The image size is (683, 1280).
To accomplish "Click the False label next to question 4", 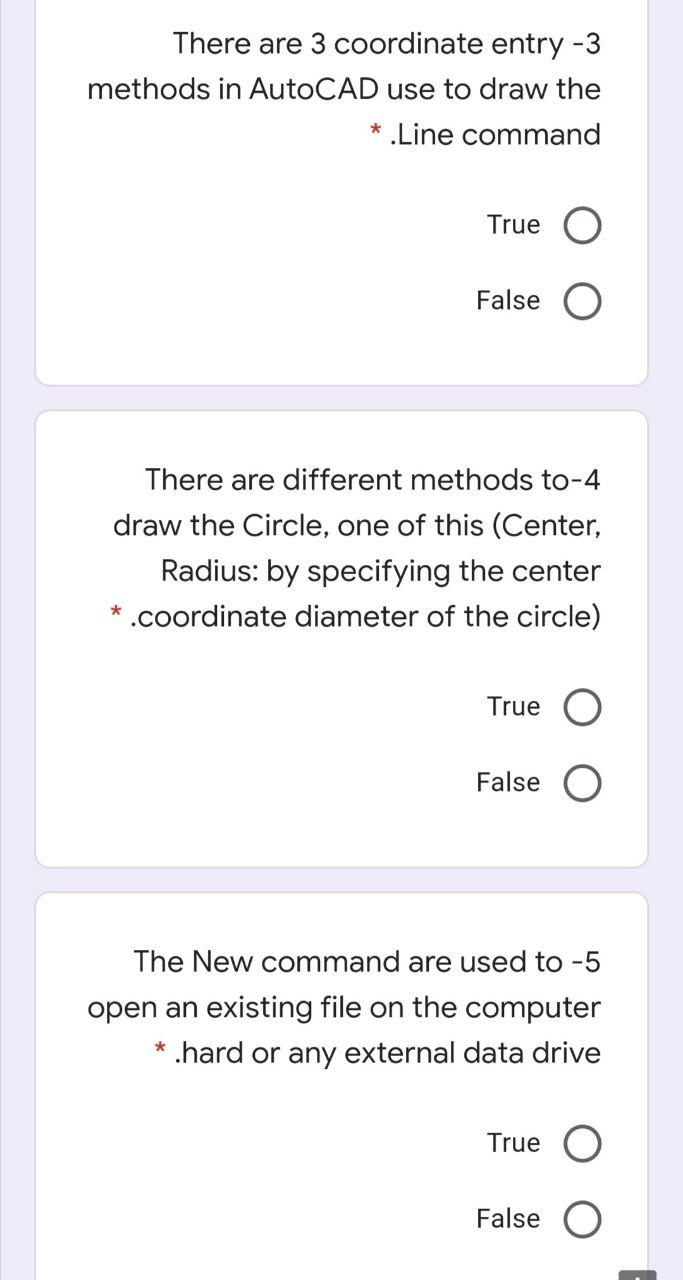I will (506, 782).
